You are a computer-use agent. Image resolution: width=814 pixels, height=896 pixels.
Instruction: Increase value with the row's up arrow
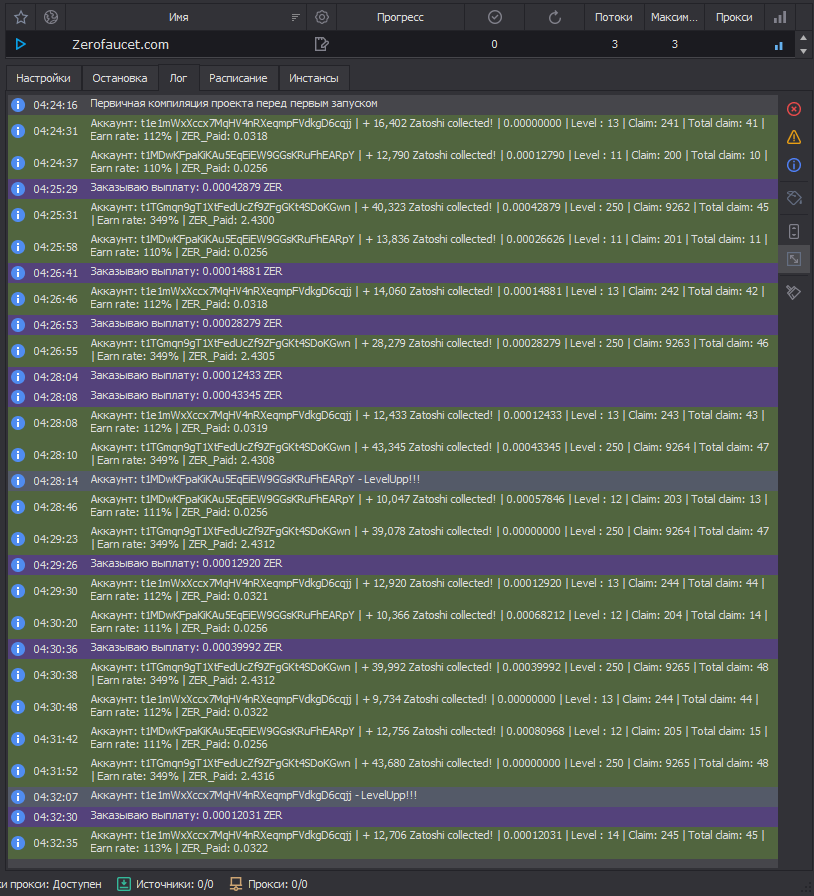click(802, 38)
